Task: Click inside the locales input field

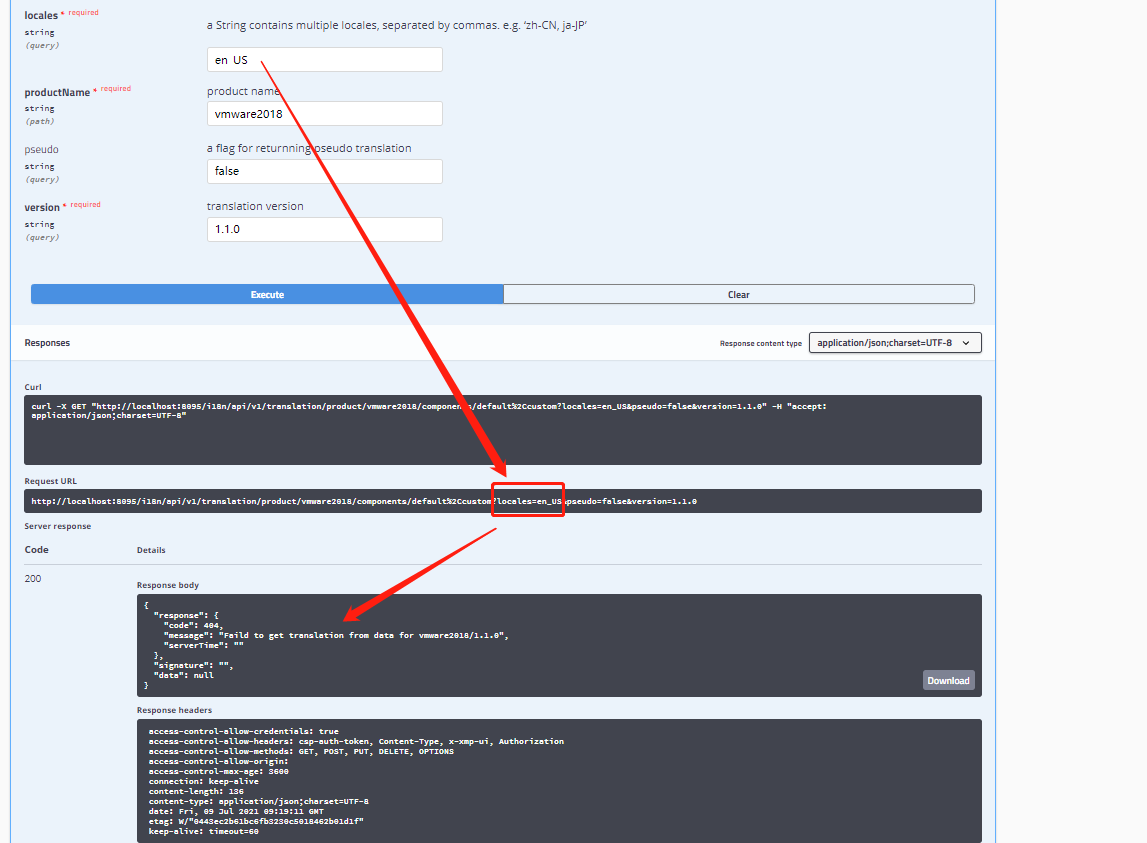Action: pos(324,59)
